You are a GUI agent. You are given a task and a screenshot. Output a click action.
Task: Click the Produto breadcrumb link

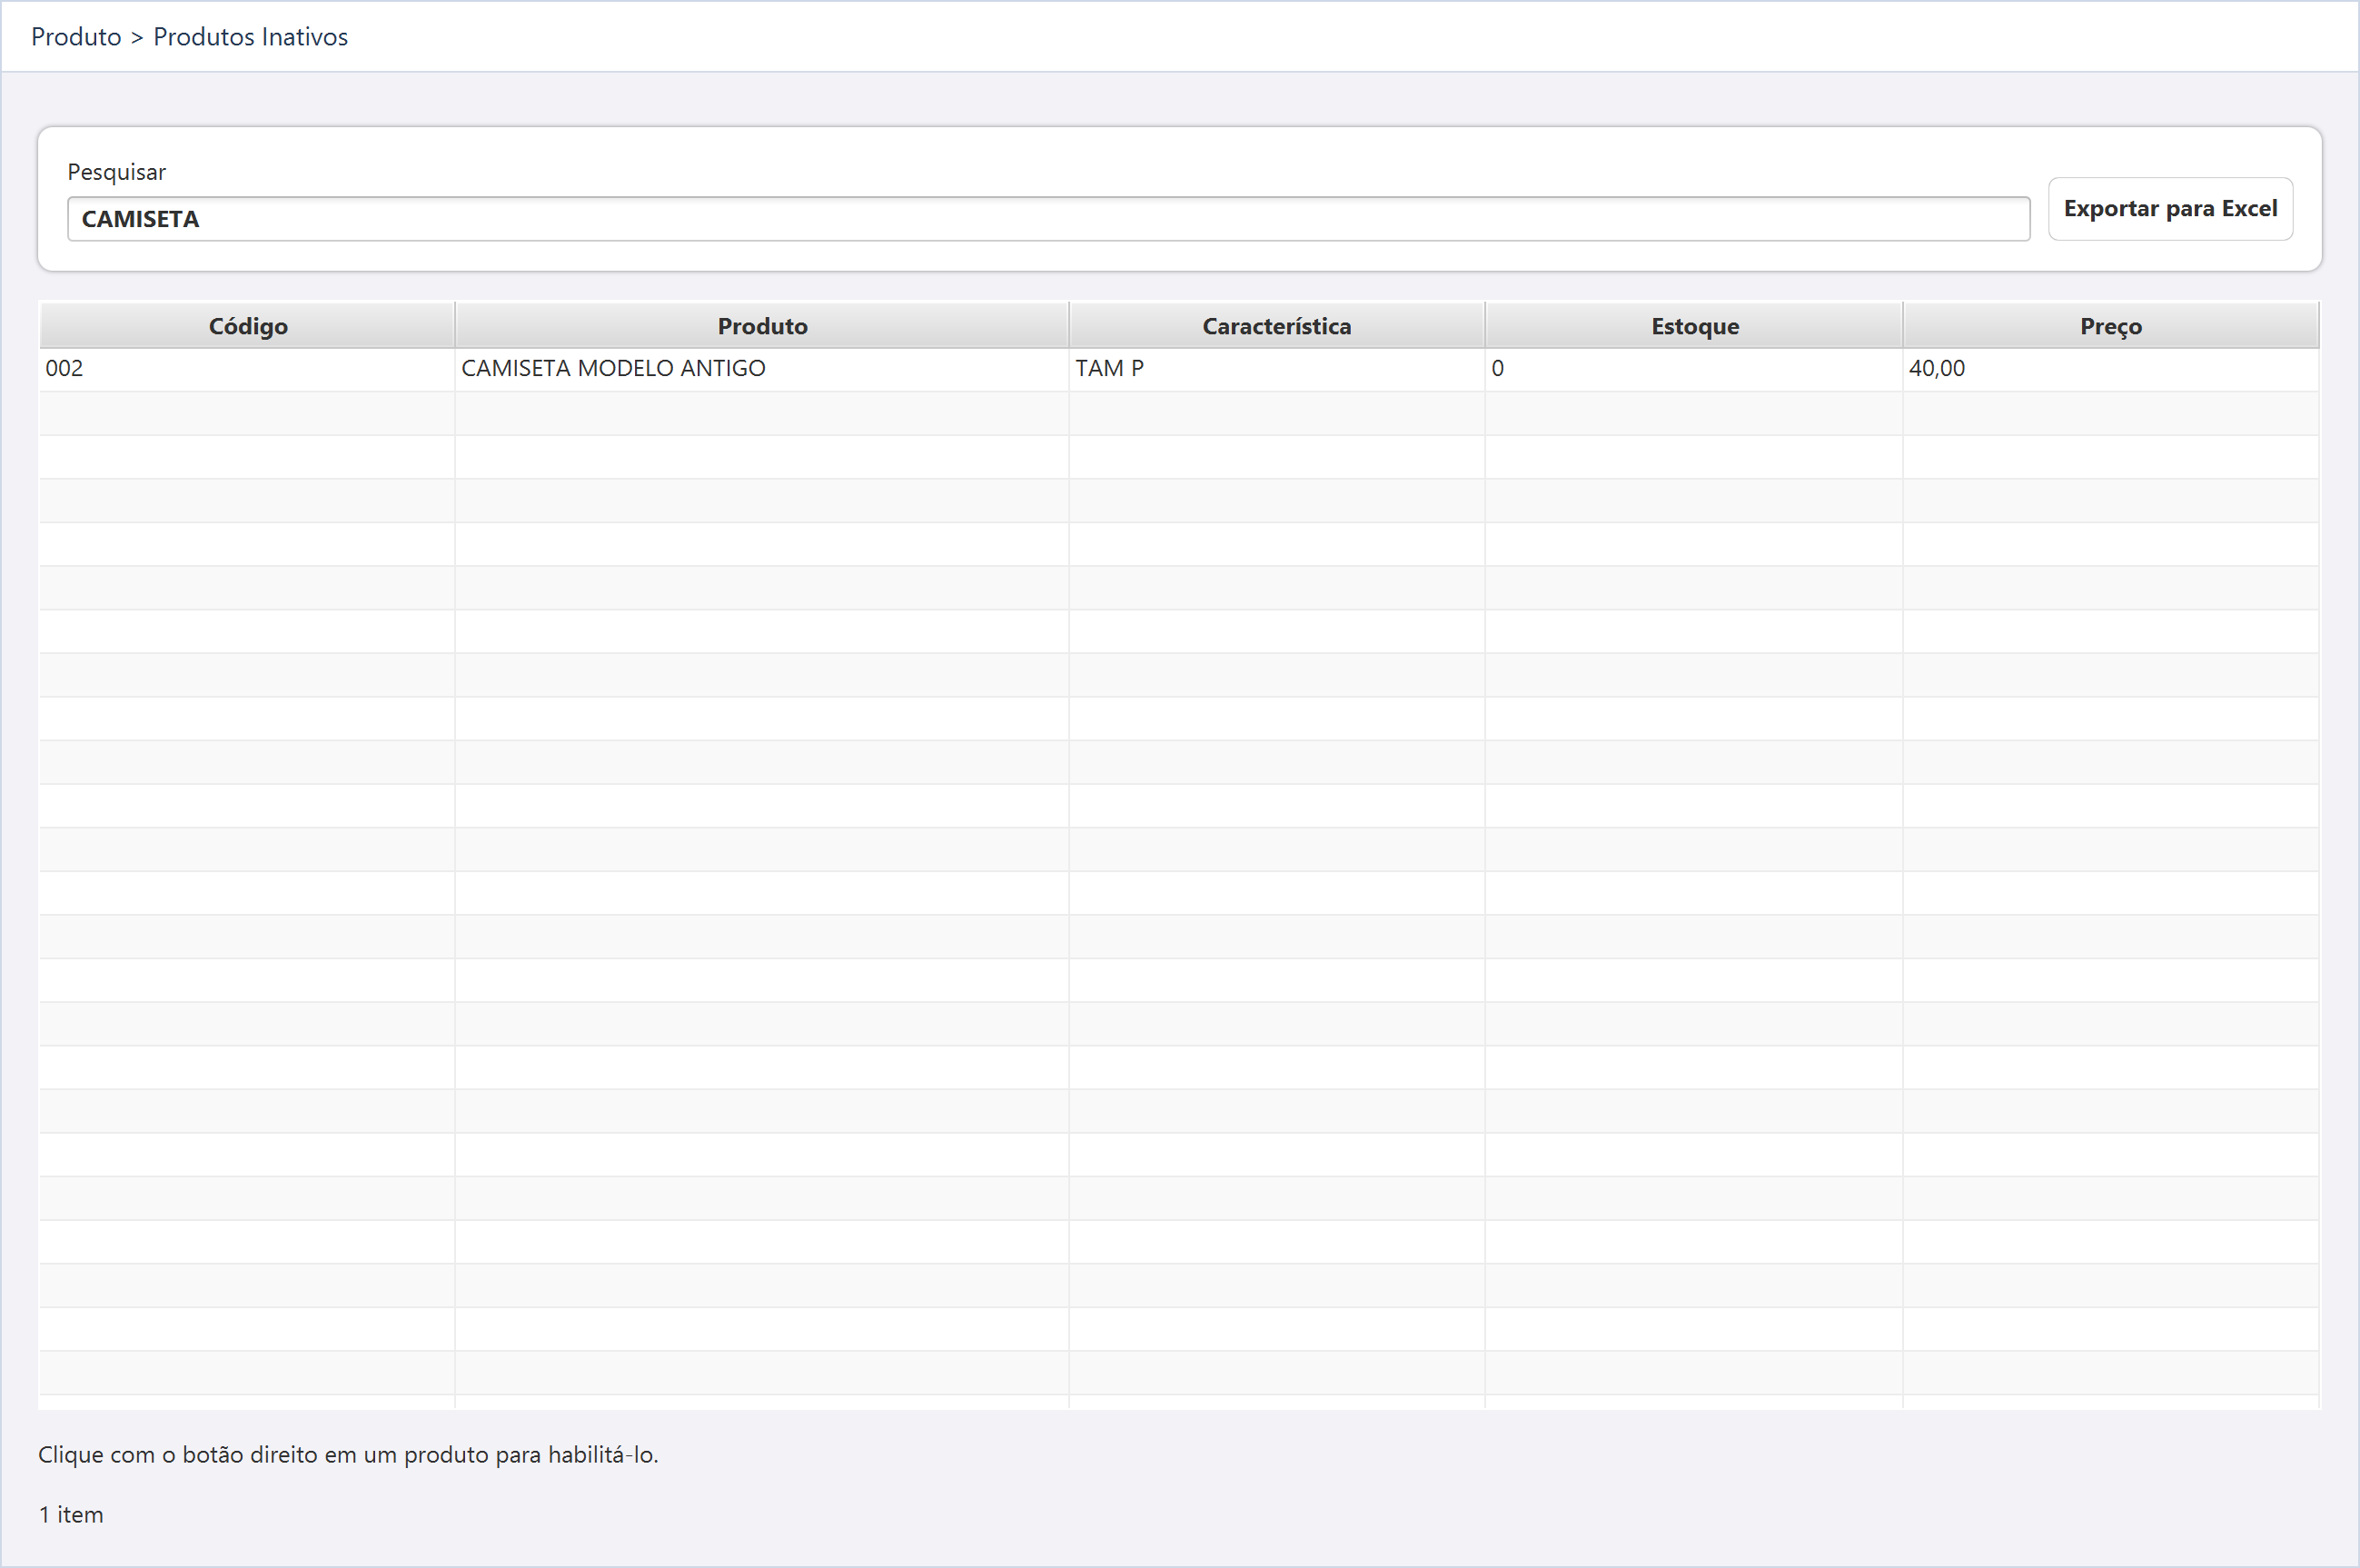pos(76,37)
